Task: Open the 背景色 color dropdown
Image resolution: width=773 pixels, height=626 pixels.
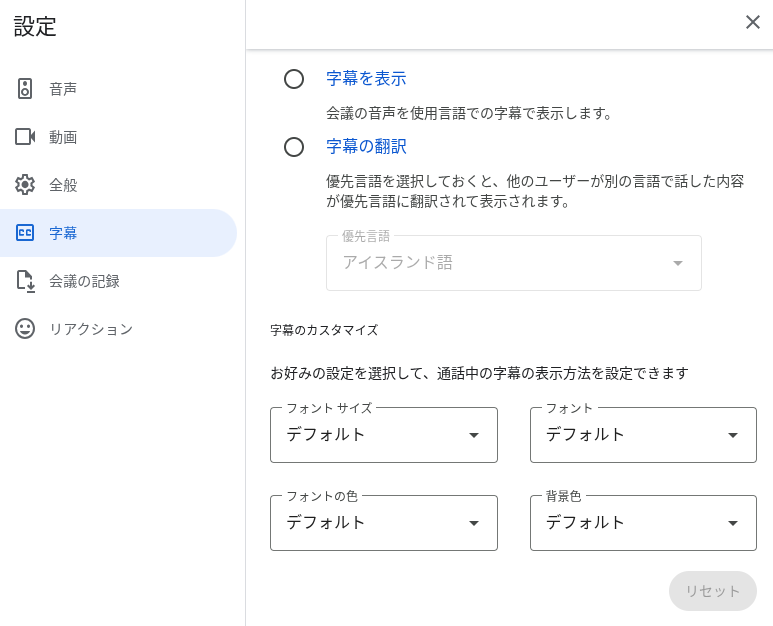Action: click(643, 522)
